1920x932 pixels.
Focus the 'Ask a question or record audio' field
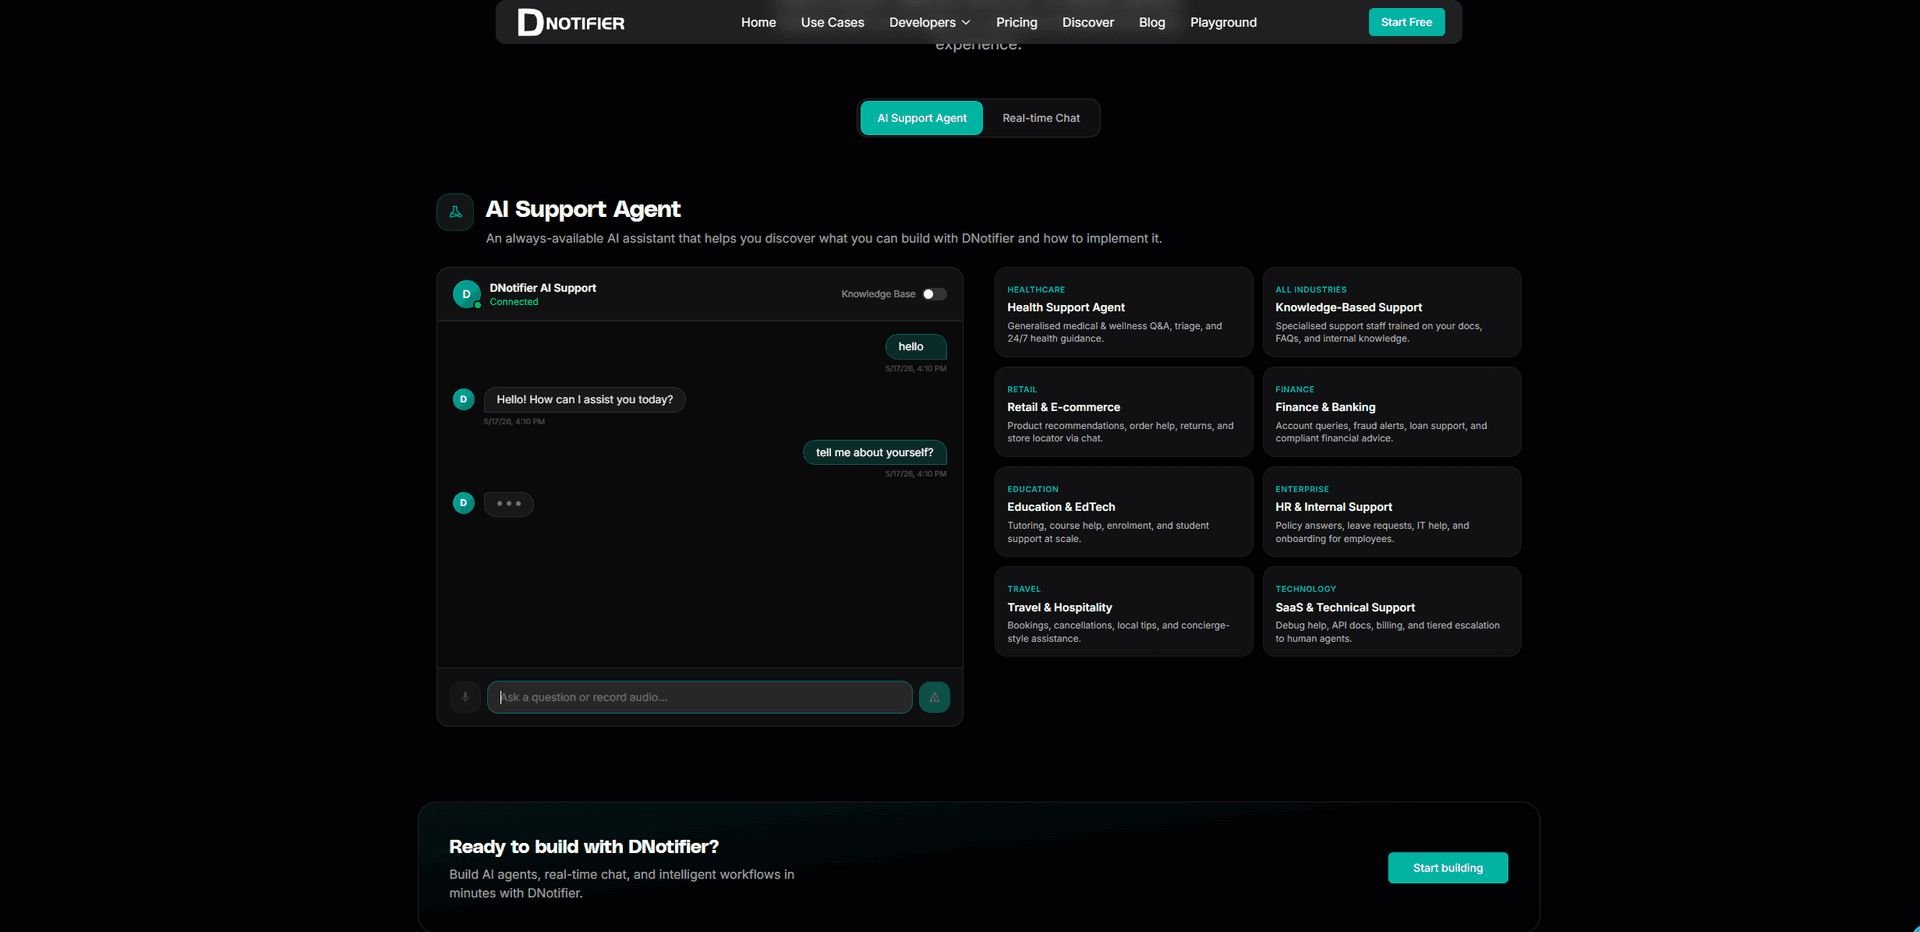(699, 697)
